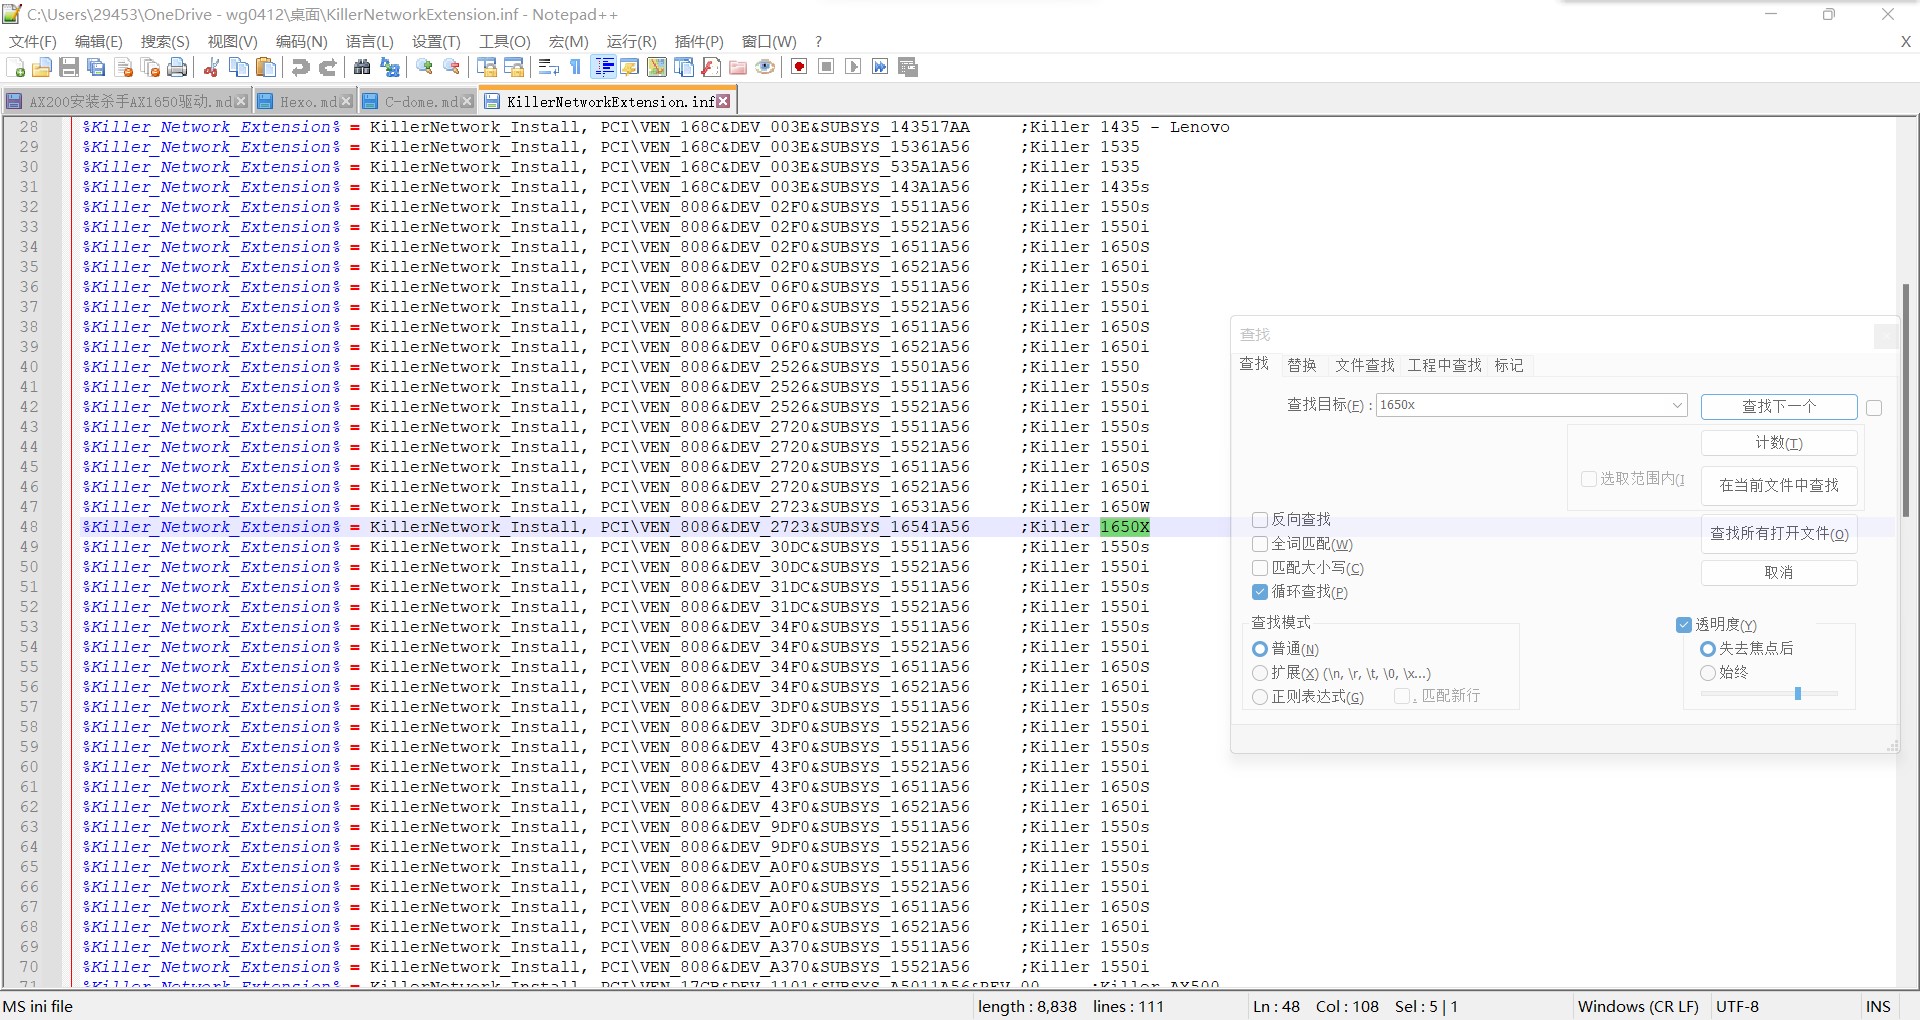Click the Close document toolbar icon

pyautogui.click(x=124, y=67)
